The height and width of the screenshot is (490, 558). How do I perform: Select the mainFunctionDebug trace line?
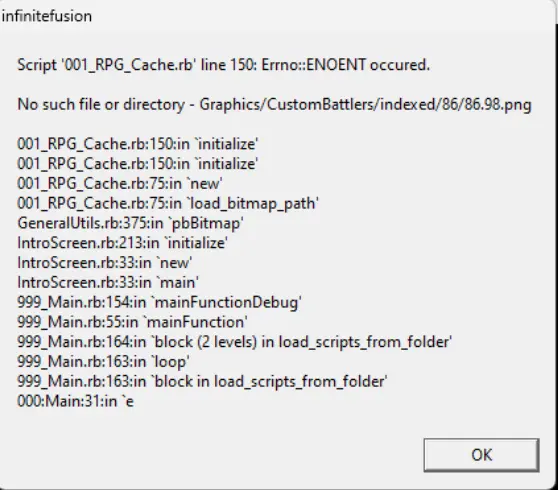[159, 303]
